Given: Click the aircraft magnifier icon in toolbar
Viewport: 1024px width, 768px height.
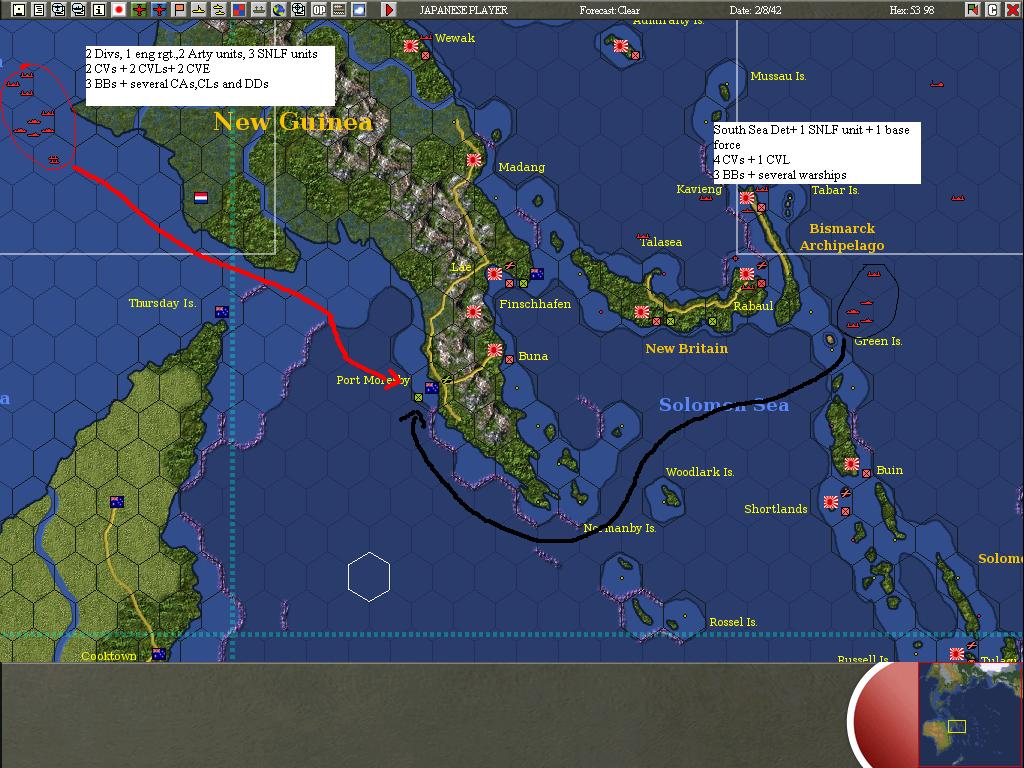Looking at the screenshot, I should coord(59,10).
